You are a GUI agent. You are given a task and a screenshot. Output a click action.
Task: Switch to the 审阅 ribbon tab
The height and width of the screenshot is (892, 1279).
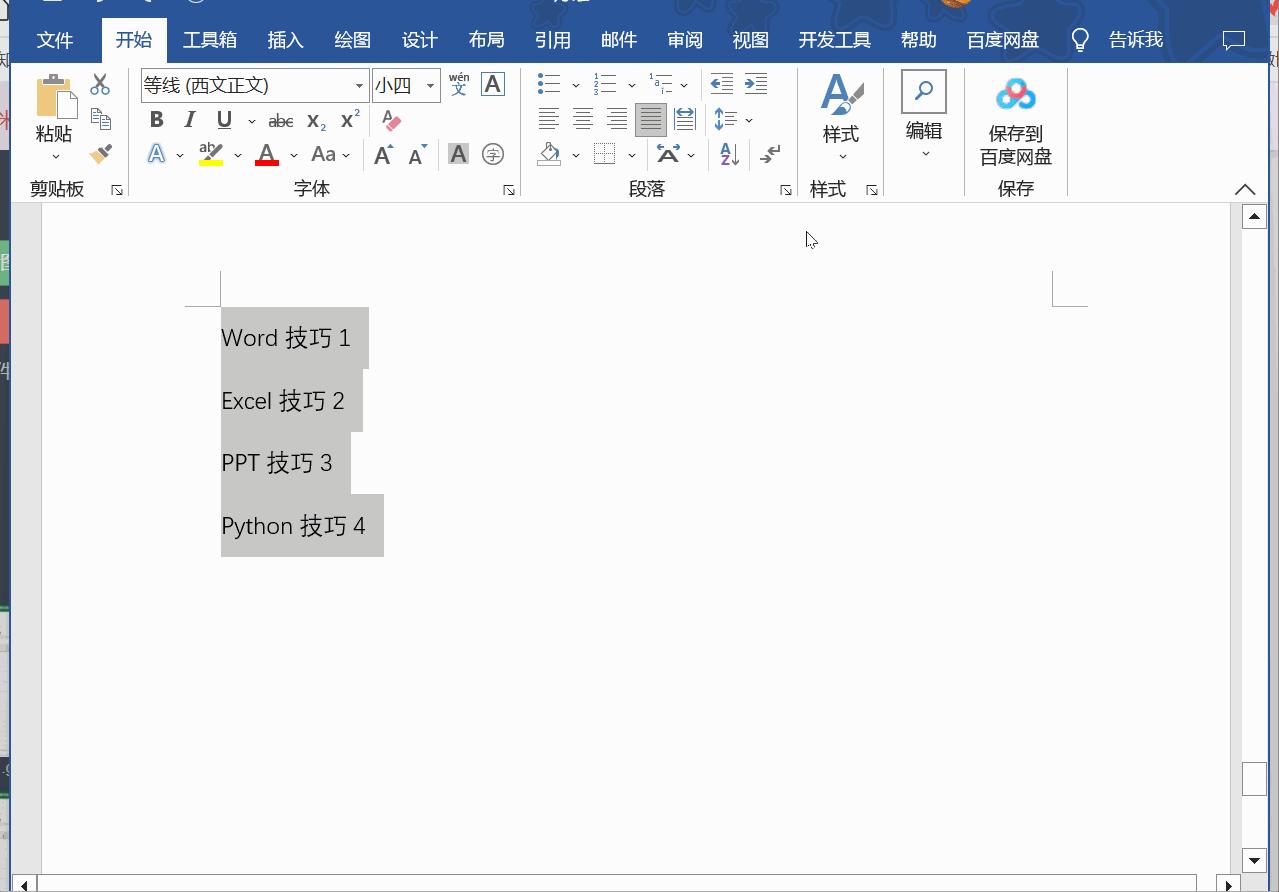pos(684,40)
